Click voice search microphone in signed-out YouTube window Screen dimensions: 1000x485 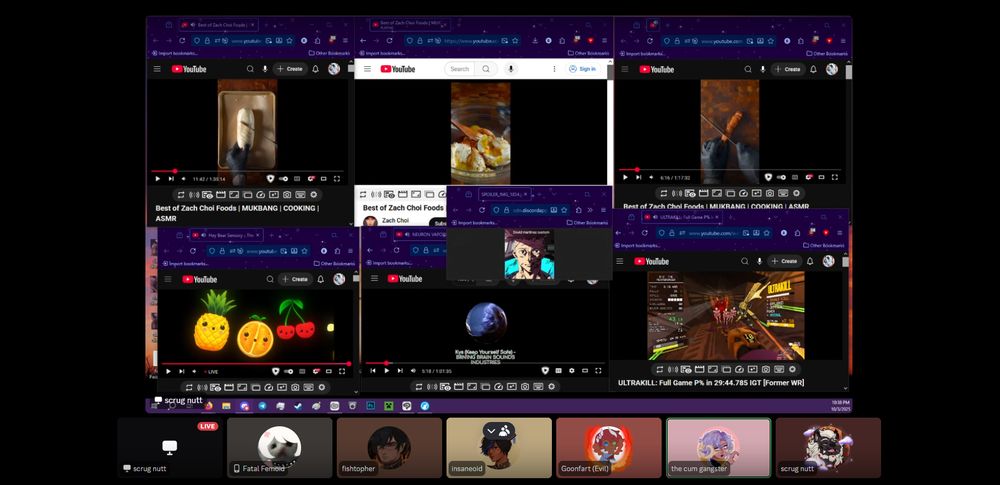point(510,69)
